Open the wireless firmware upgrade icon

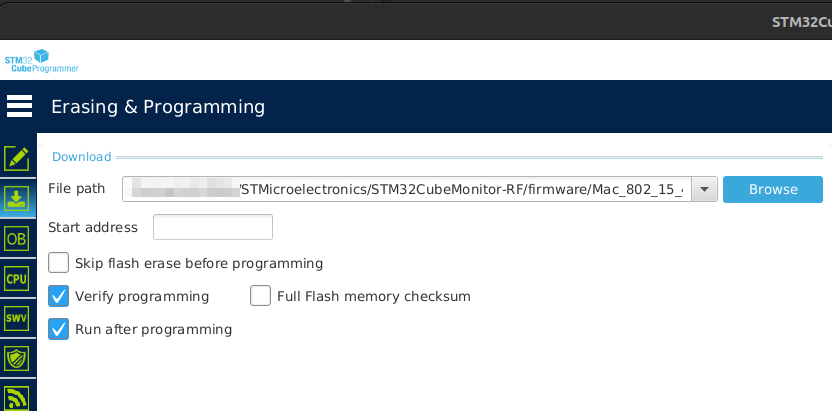click(x=17, y=397)
